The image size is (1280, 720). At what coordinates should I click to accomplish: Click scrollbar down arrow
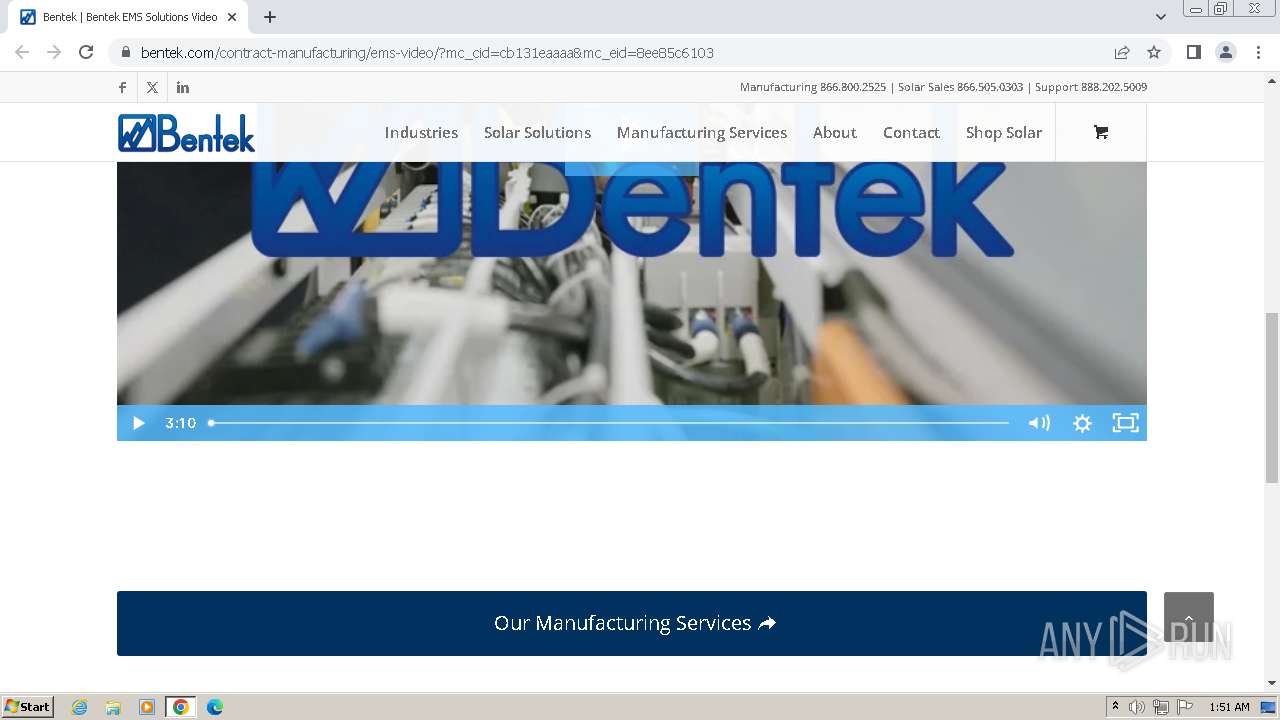1272,683
